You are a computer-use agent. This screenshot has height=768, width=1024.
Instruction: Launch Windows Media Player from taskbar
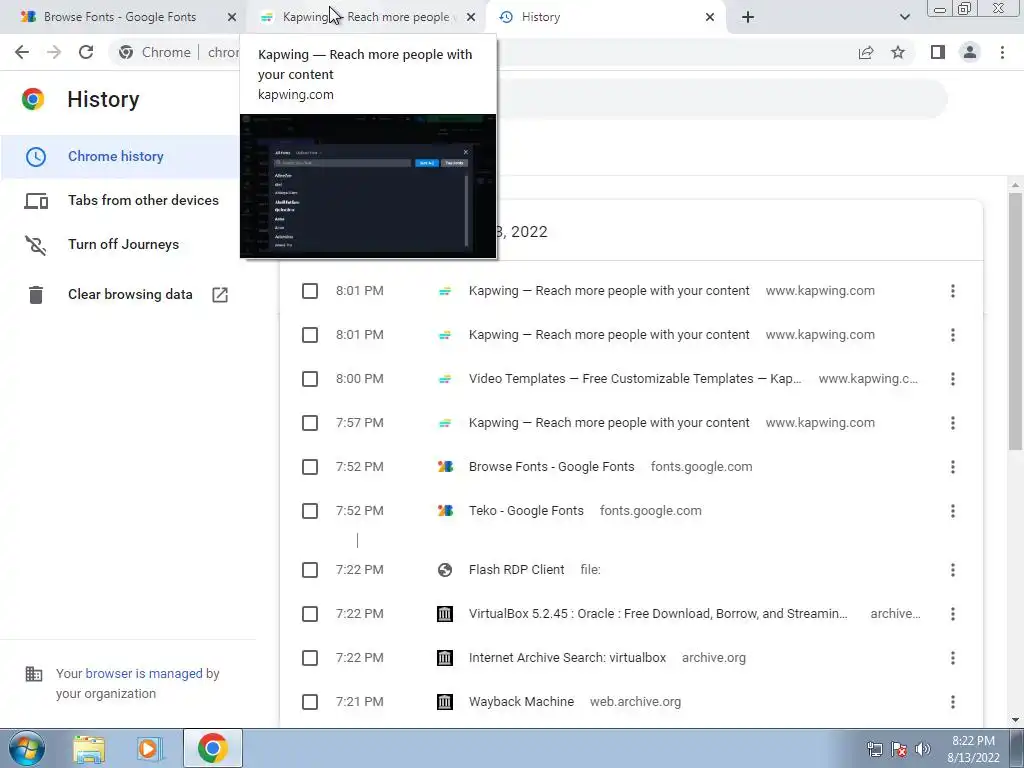(x=150, y=748)
